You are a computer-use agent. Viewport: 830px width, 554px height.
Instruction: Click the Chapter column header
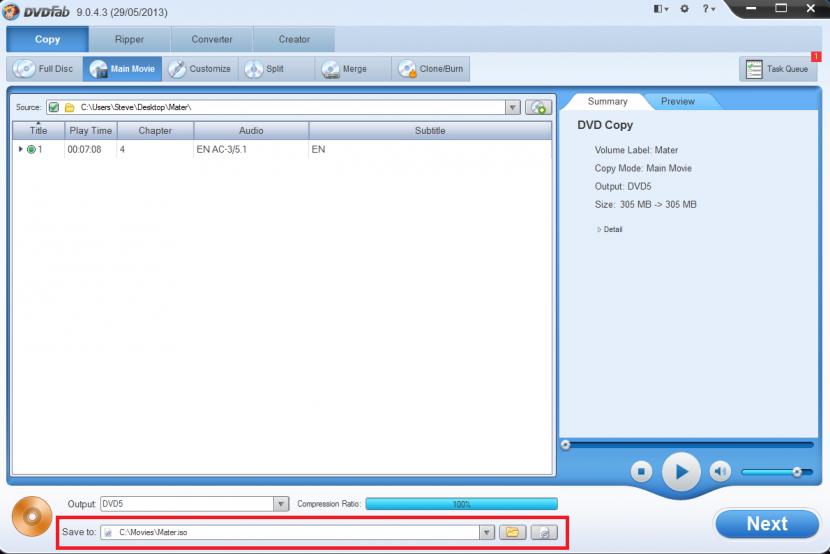coord(155,130)
